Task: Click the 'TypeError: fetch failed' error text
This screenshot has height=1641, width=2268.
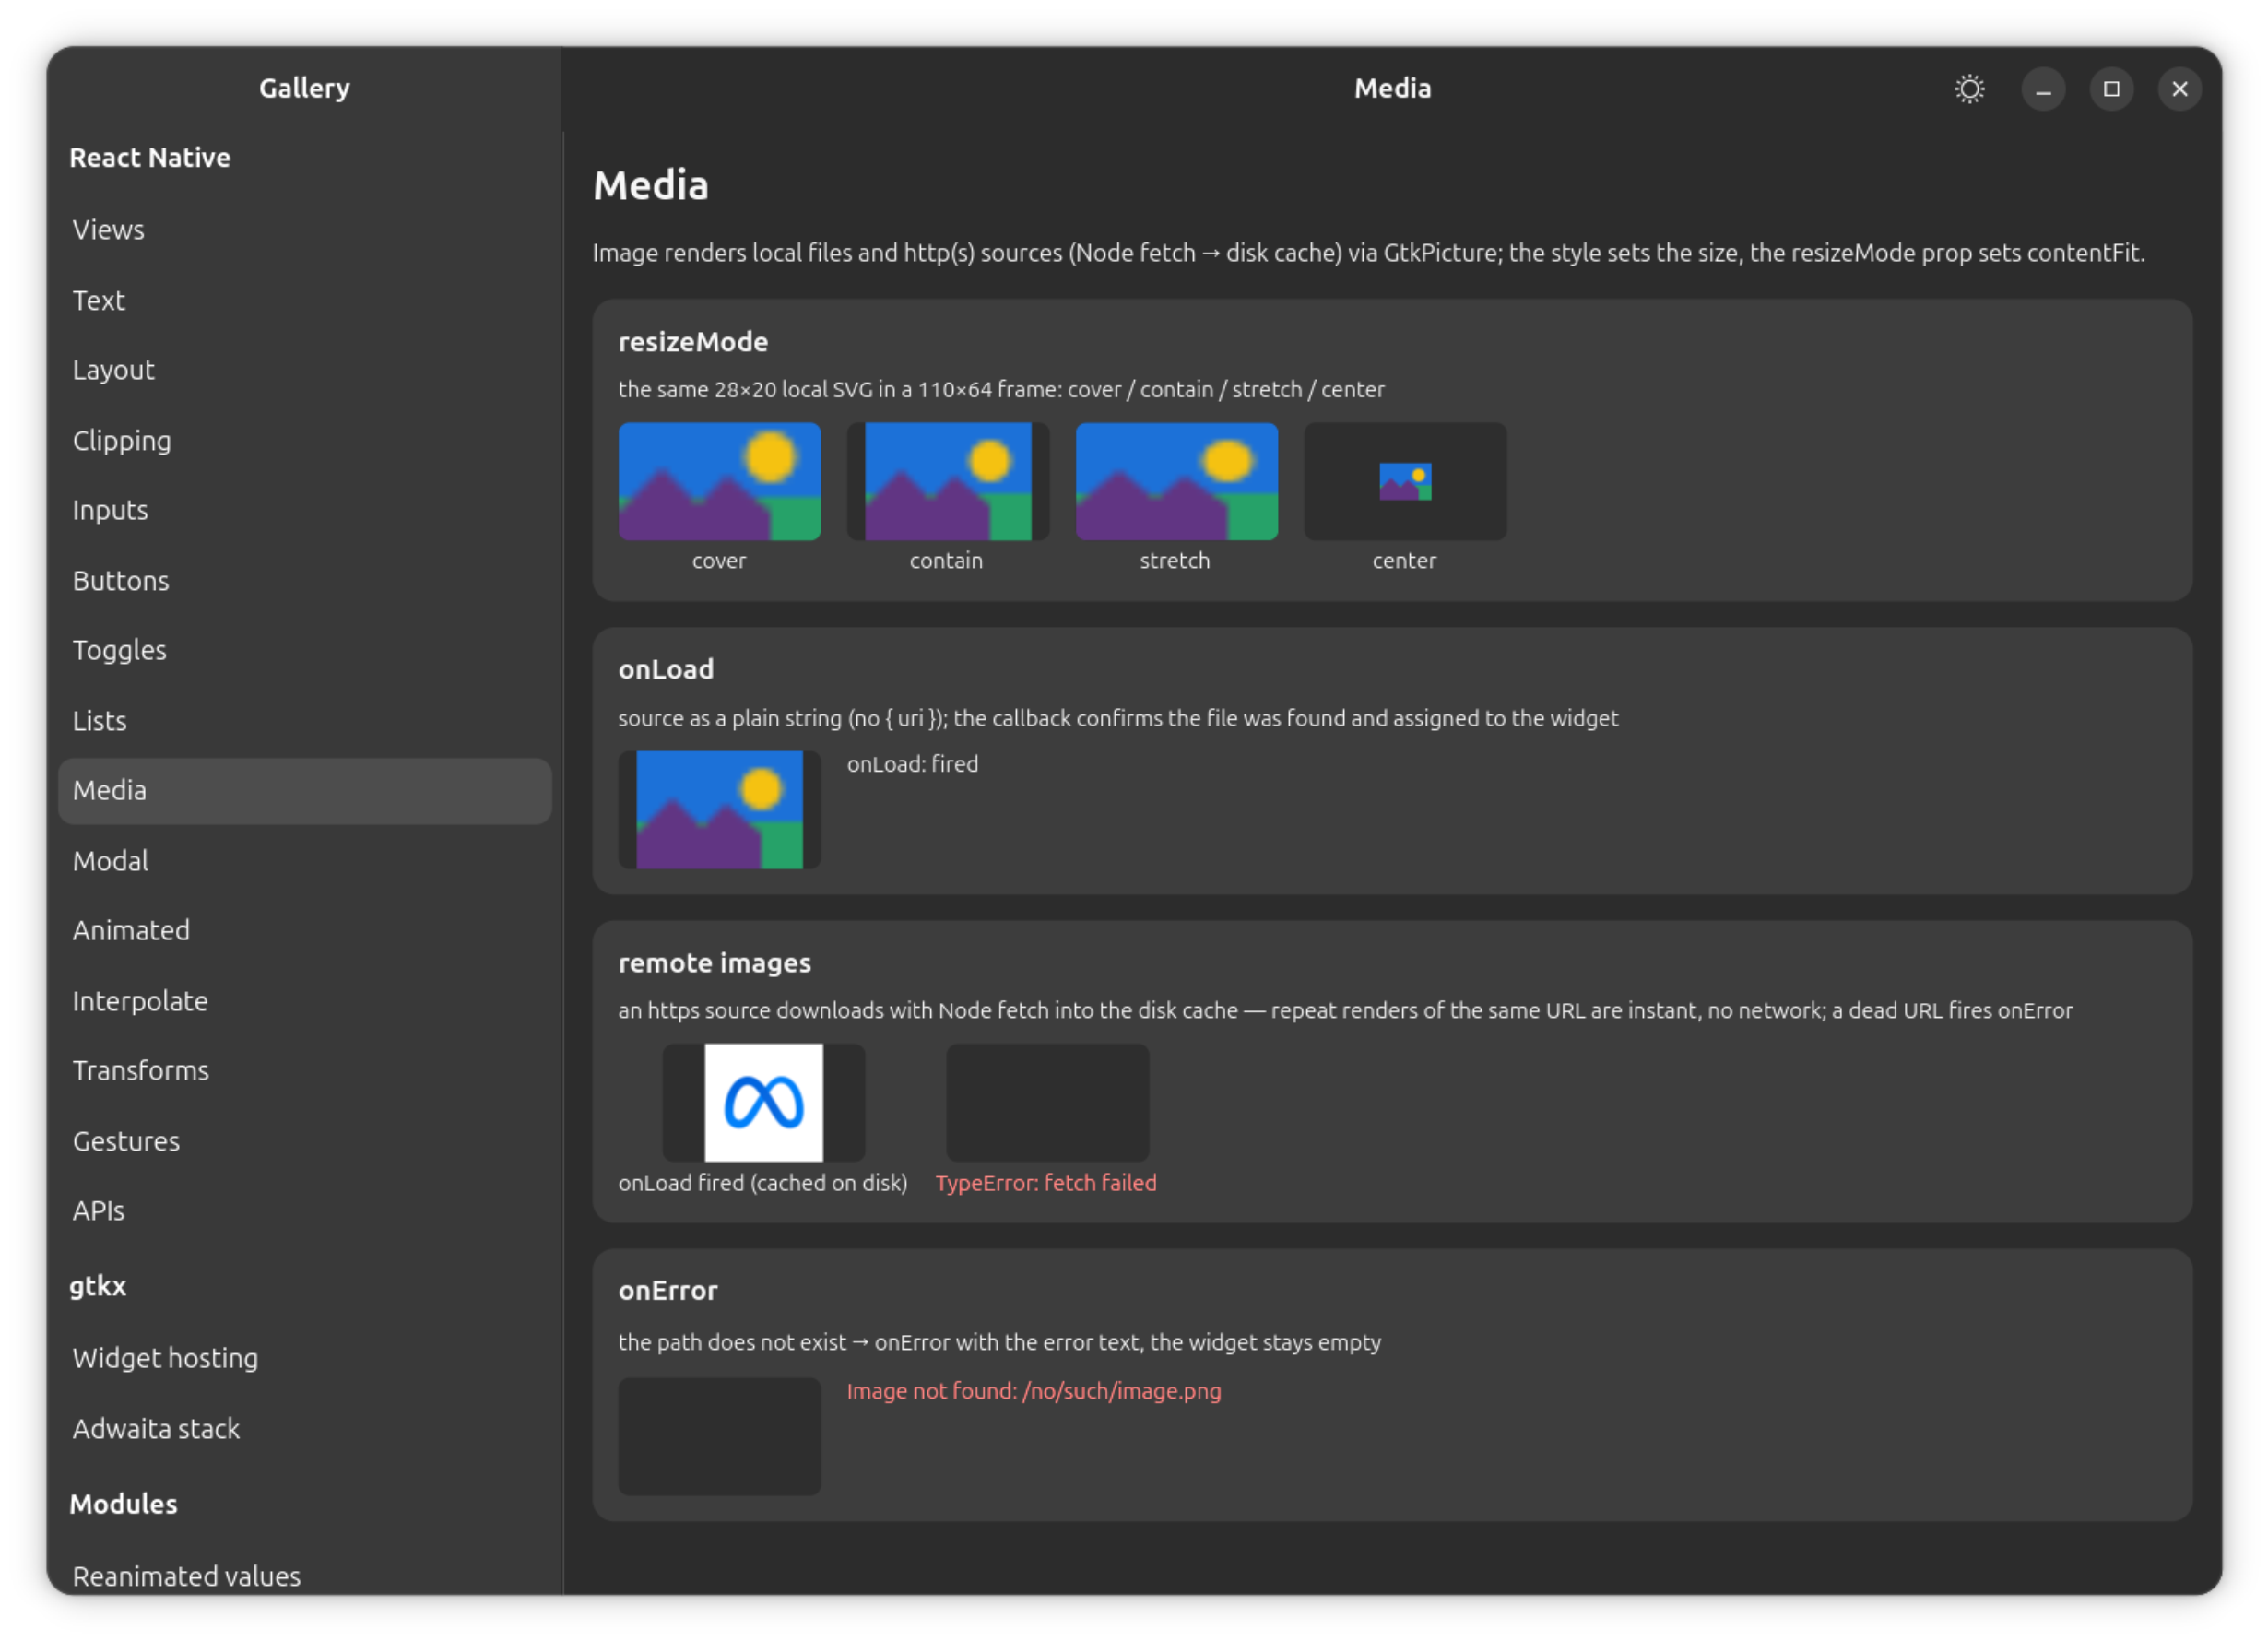Action: (1046, 1182)
